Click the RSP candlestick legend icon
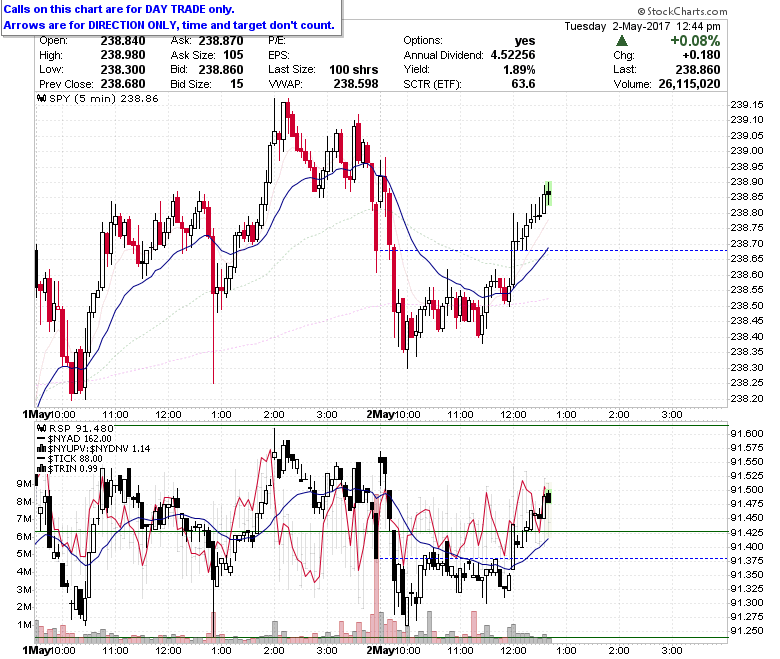 (x=42, y=428)
